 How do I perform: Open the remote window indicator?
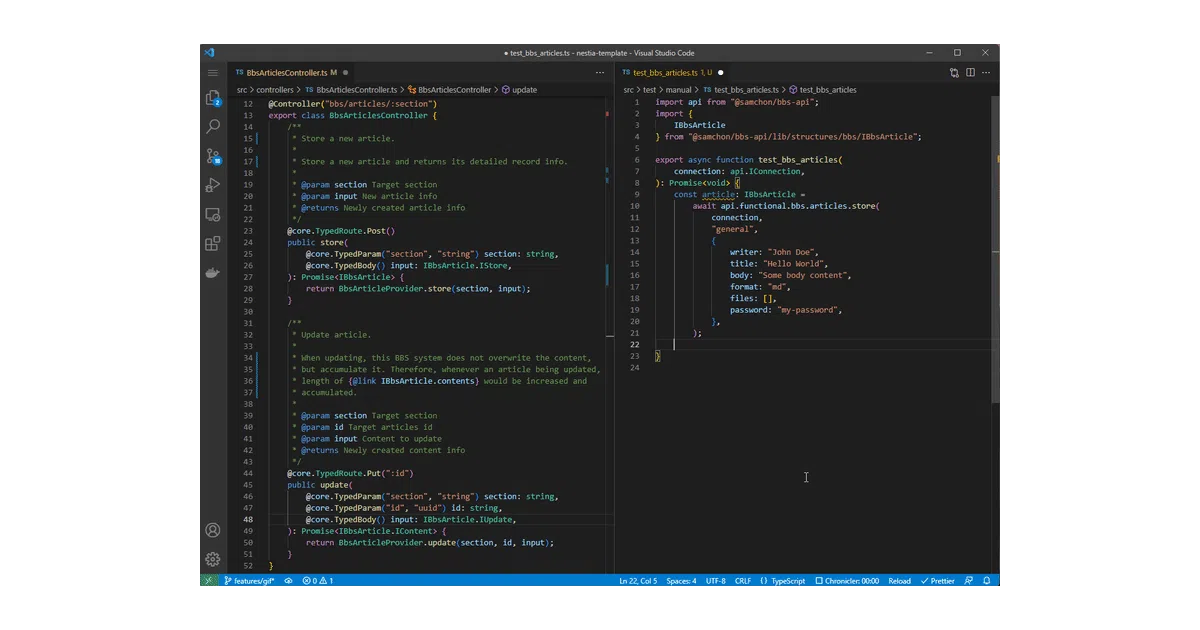[208, 580]
